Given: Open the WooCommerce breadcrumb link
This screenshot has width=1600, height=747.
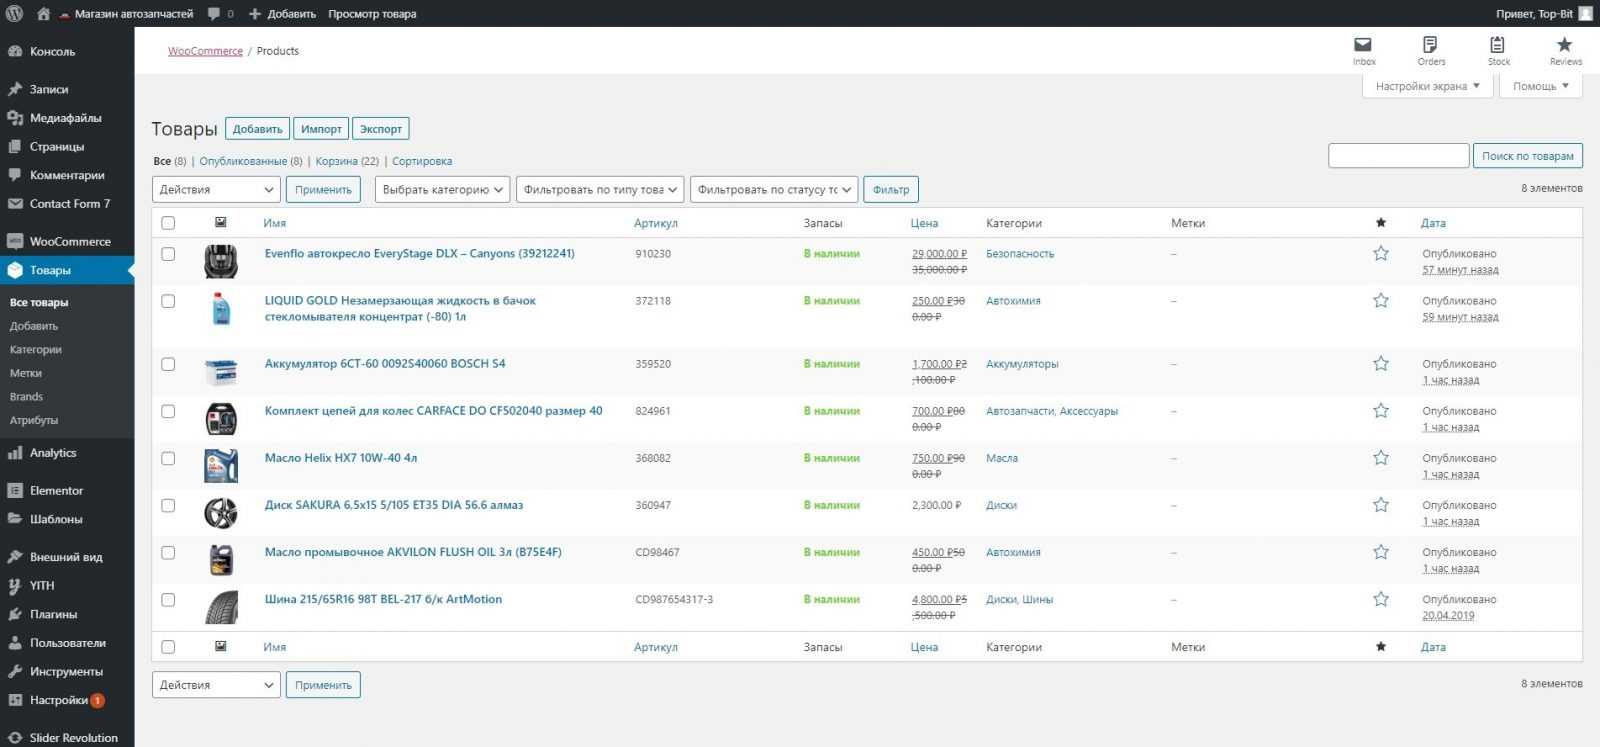Looking at the screenshot, I should tap(205, 51).
